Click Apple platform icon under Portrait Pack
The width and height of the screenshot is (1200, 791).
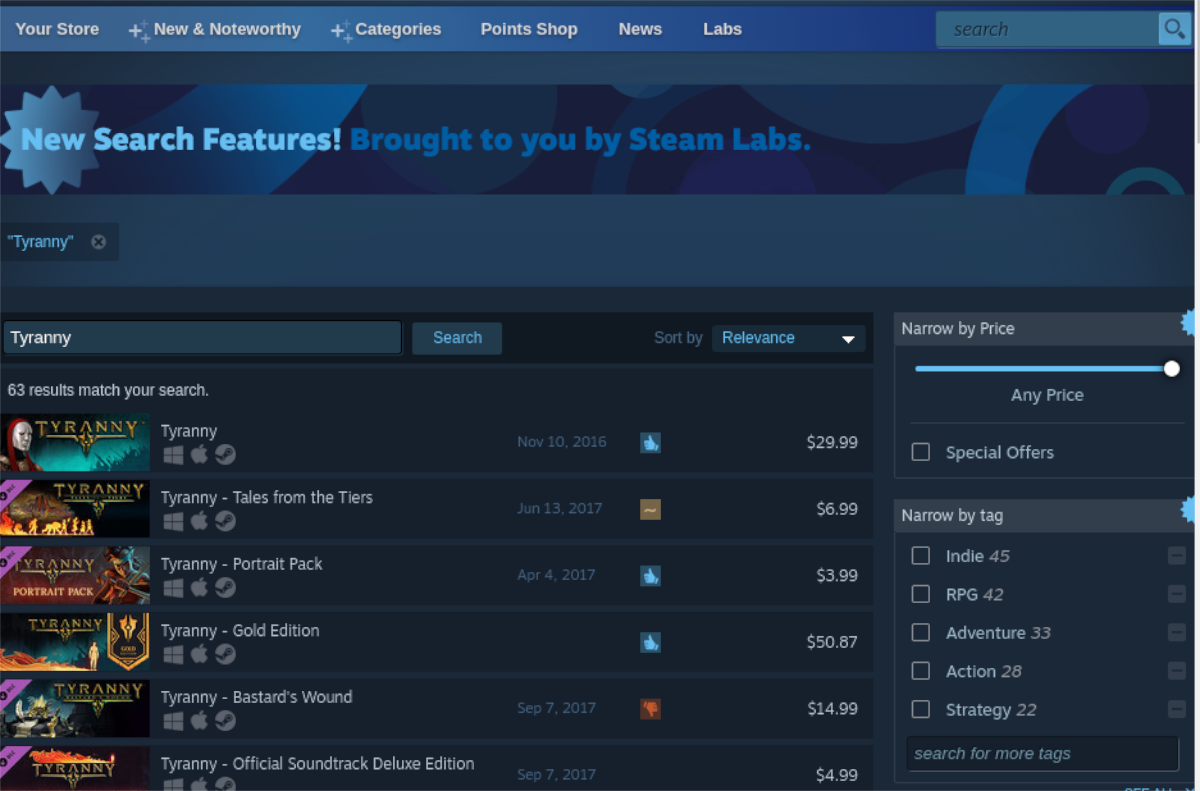pyautogui.click(x=199, y=588)
